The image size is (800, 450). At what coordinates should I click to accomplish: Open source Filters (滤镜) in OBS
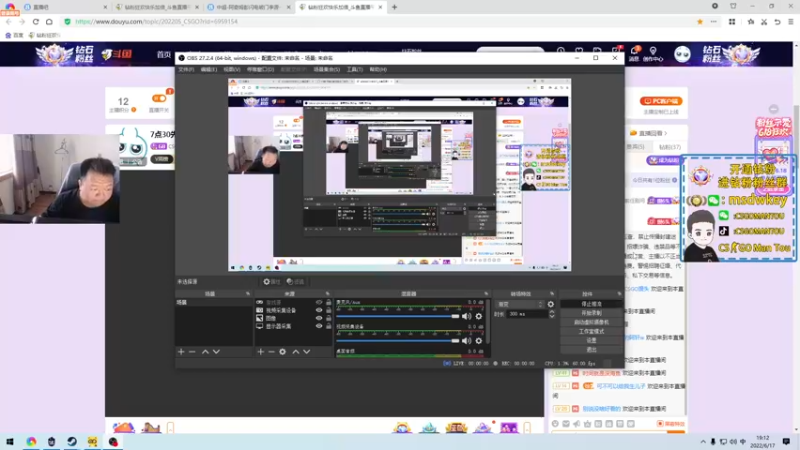click(295, 282)
